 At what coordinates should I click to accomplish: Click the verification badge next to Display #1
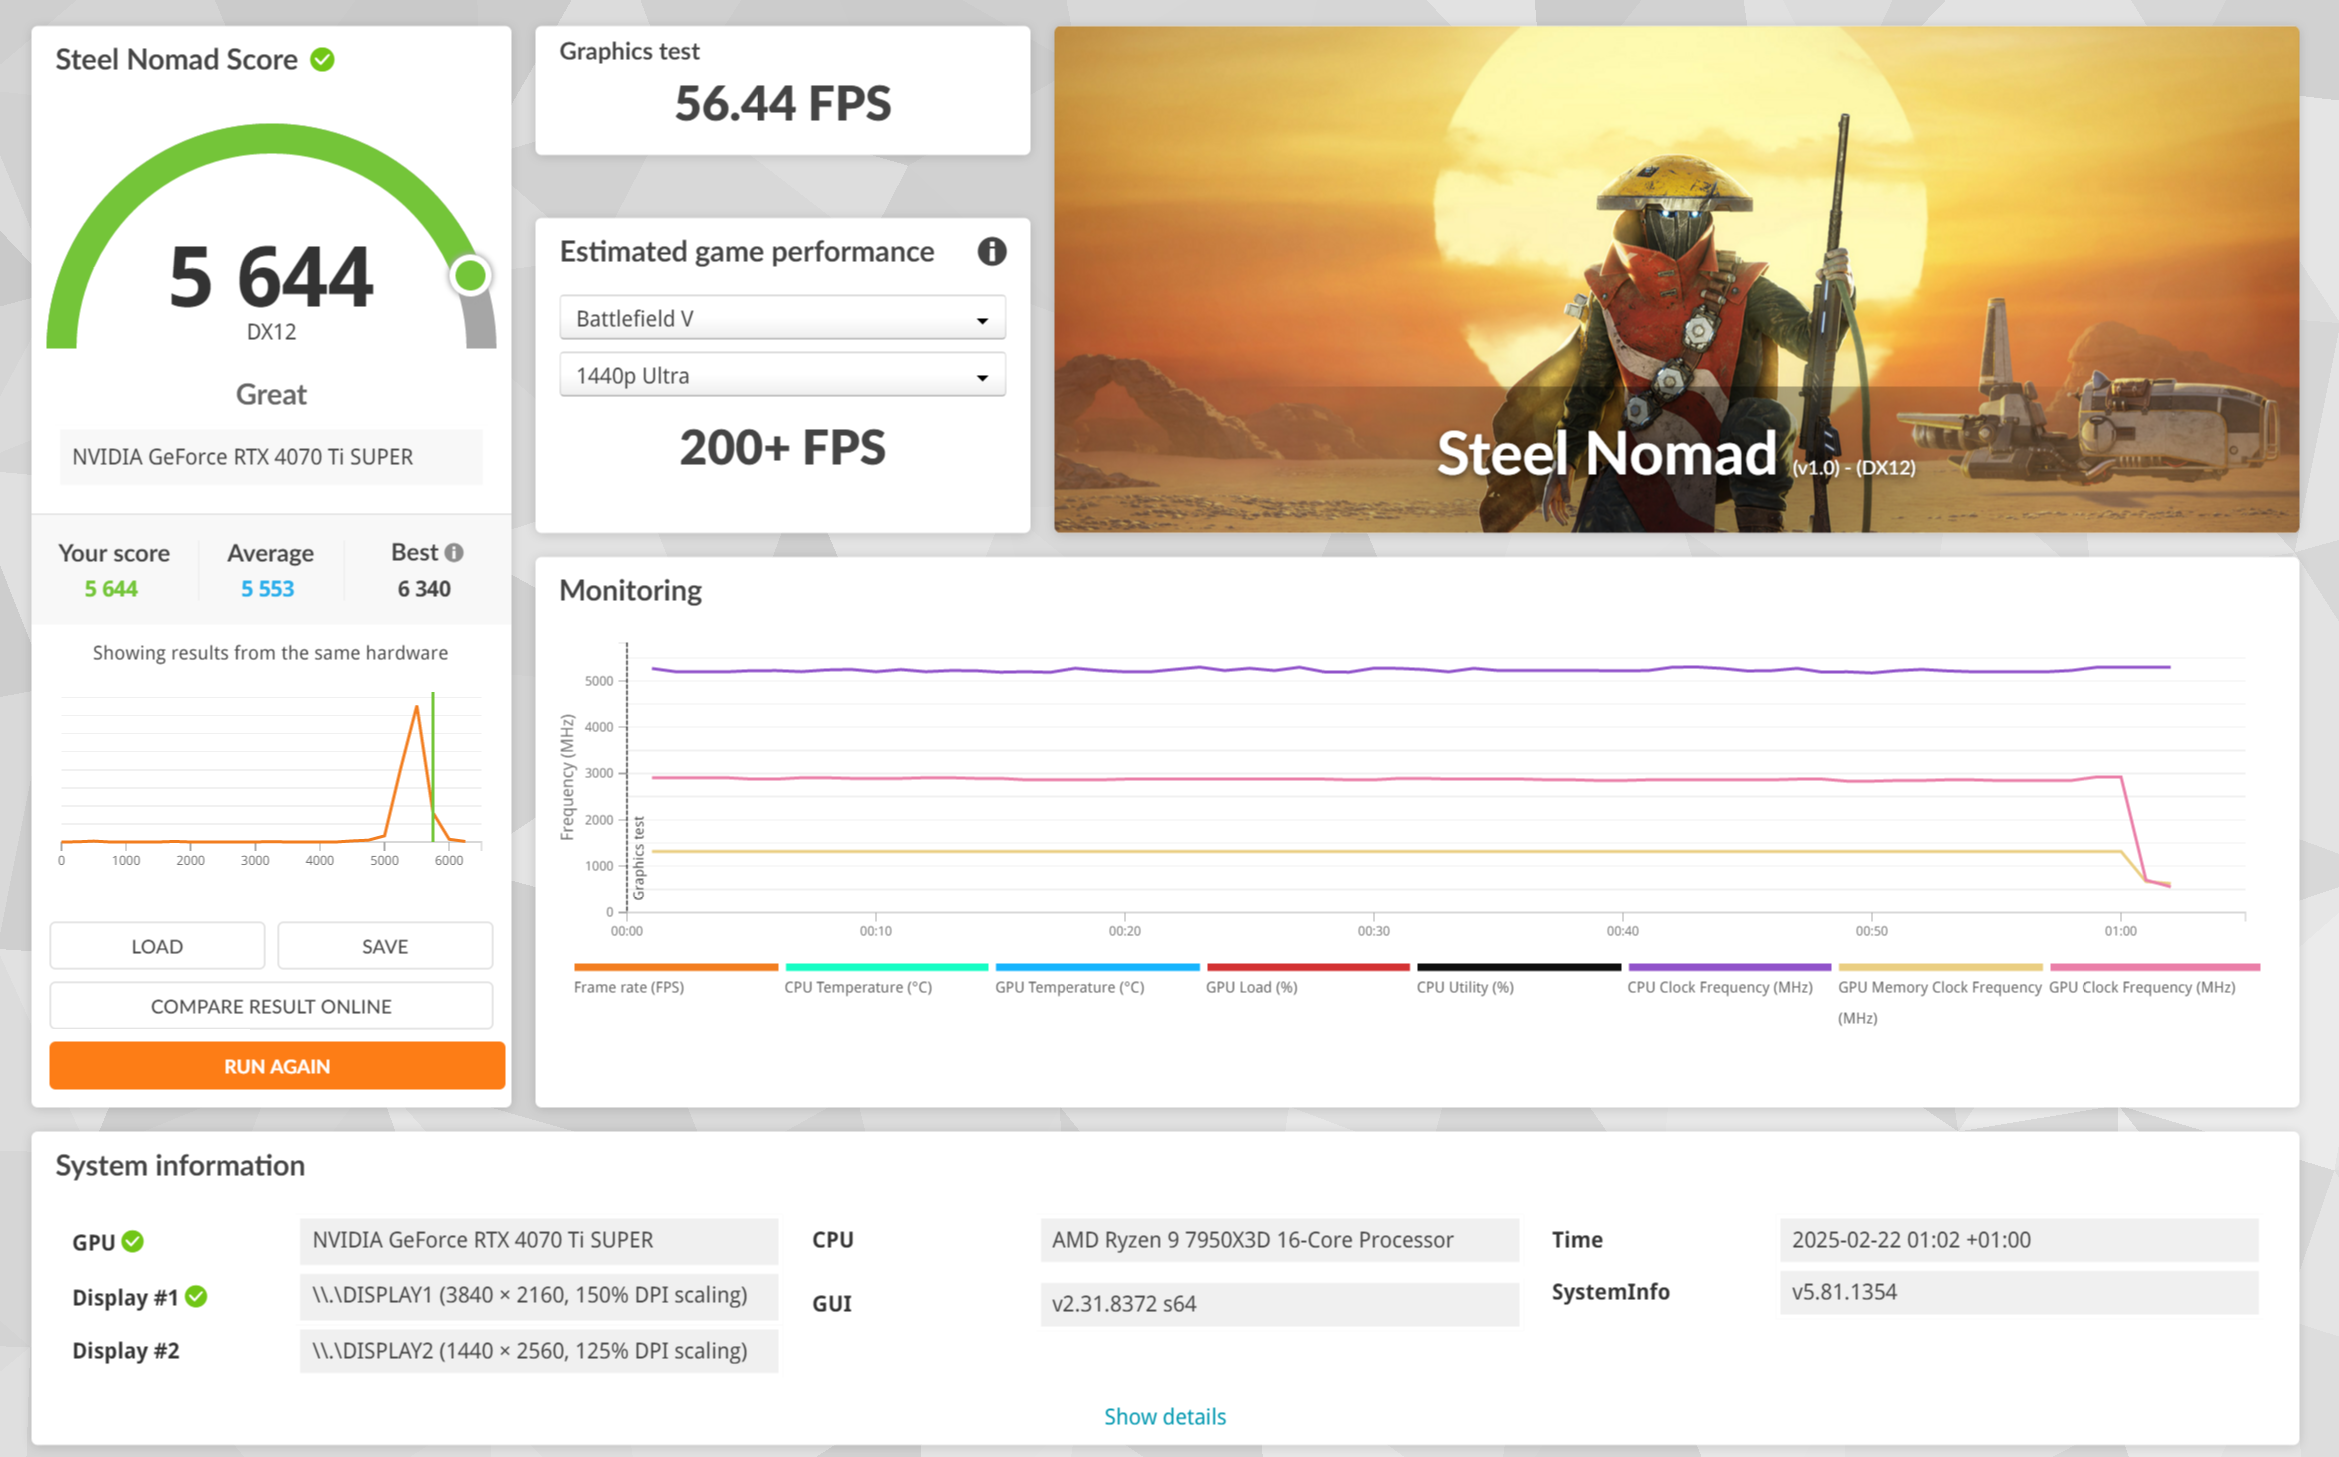[x=198, y=1296]
